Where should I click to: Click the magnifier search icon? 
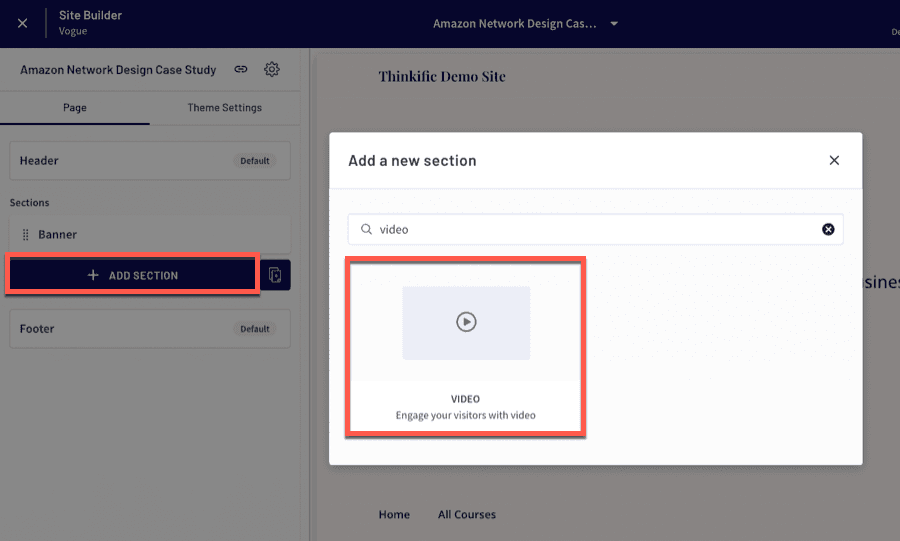(x=366, y=229)
